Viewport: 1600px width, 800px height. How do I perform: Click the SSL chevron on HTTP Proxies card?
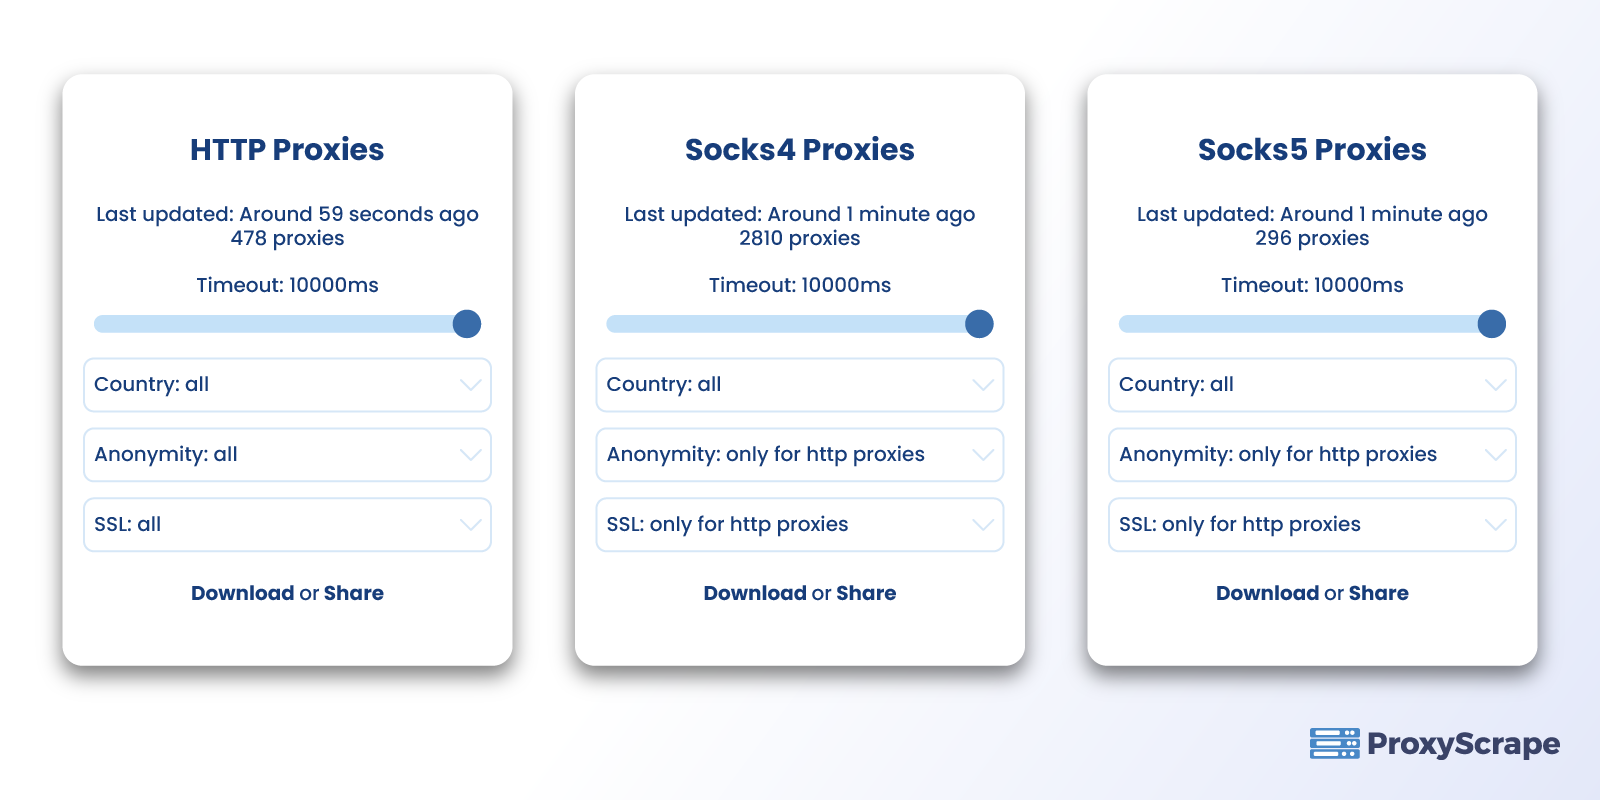(x=470, y=525)
